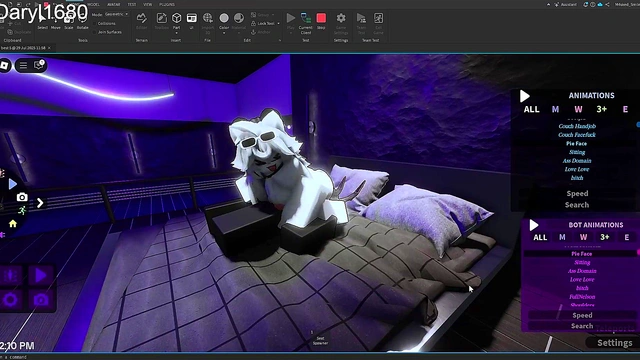Expand the radial menu right chevron
This screenshot has height=360, width=640.
[40, 203]
